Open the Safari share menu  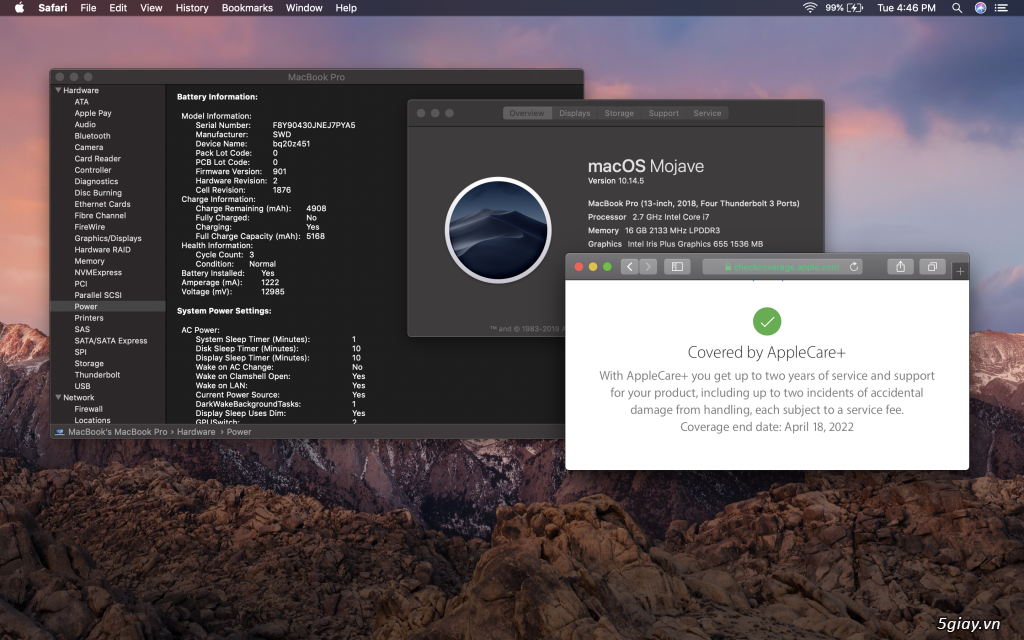point(900,266)
